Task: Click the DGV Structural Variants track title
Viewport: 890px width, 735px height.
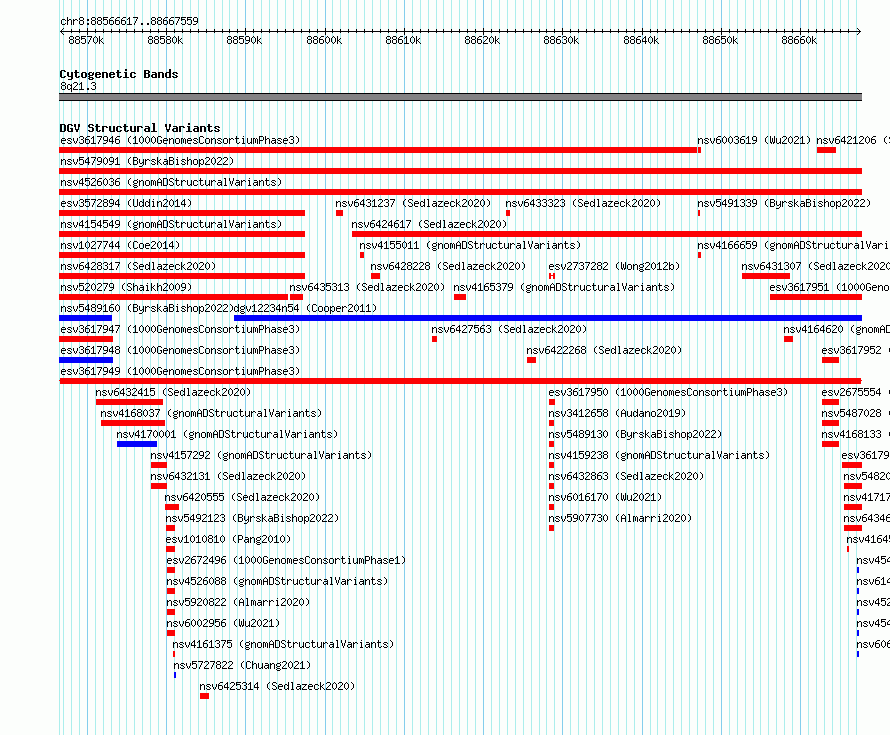Action: [140, 128]
